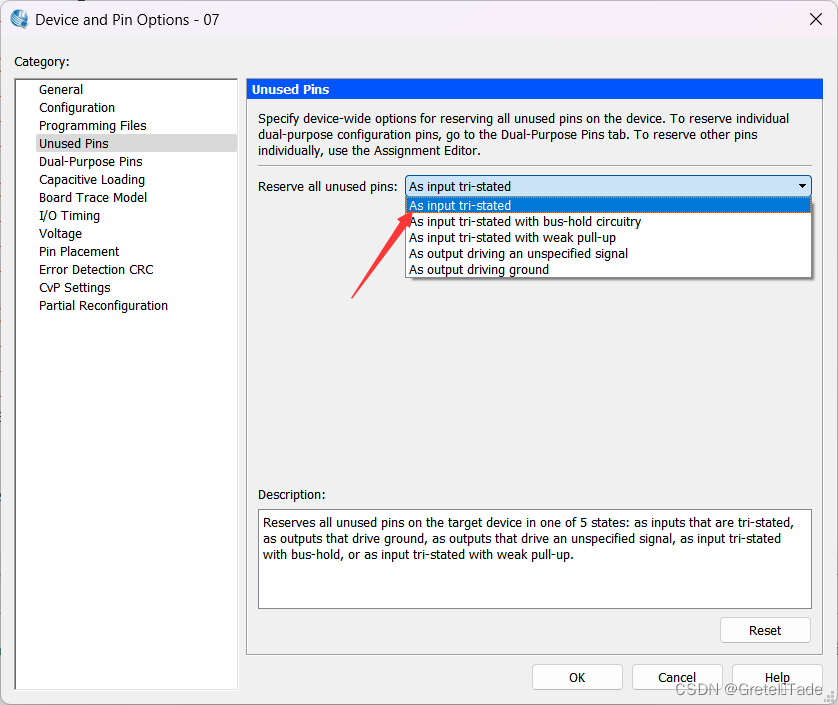
Task: Select 'As output driving ground' option
Action: pyautogui.click(x=608, y=270)
